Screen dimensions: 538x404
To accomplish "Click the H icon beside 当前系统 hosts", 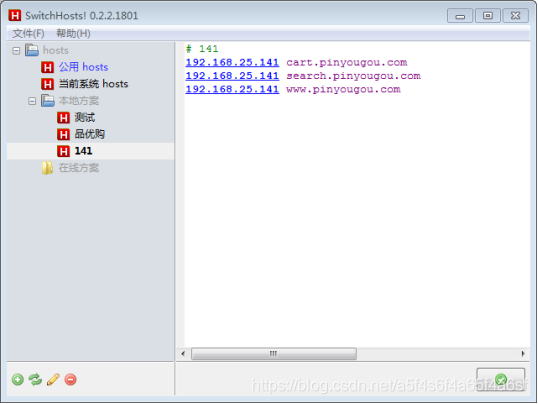I will coord(47,84).
